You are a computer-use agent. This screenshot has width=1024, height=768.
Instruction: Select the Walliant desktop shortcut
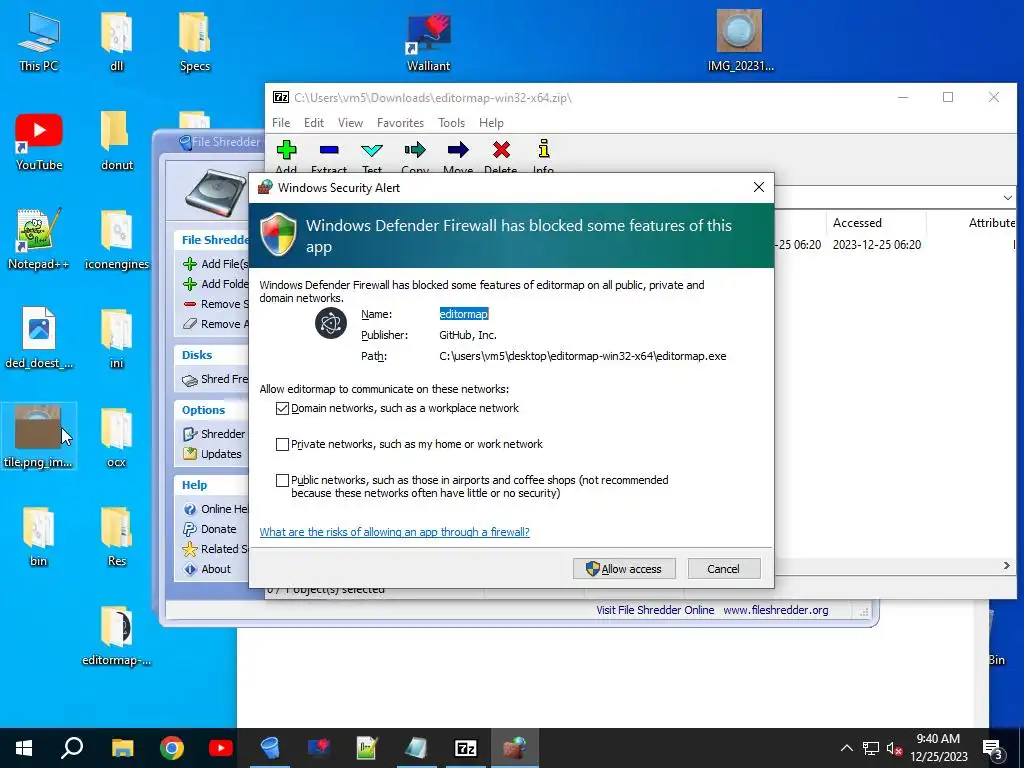tap(428, 42)
